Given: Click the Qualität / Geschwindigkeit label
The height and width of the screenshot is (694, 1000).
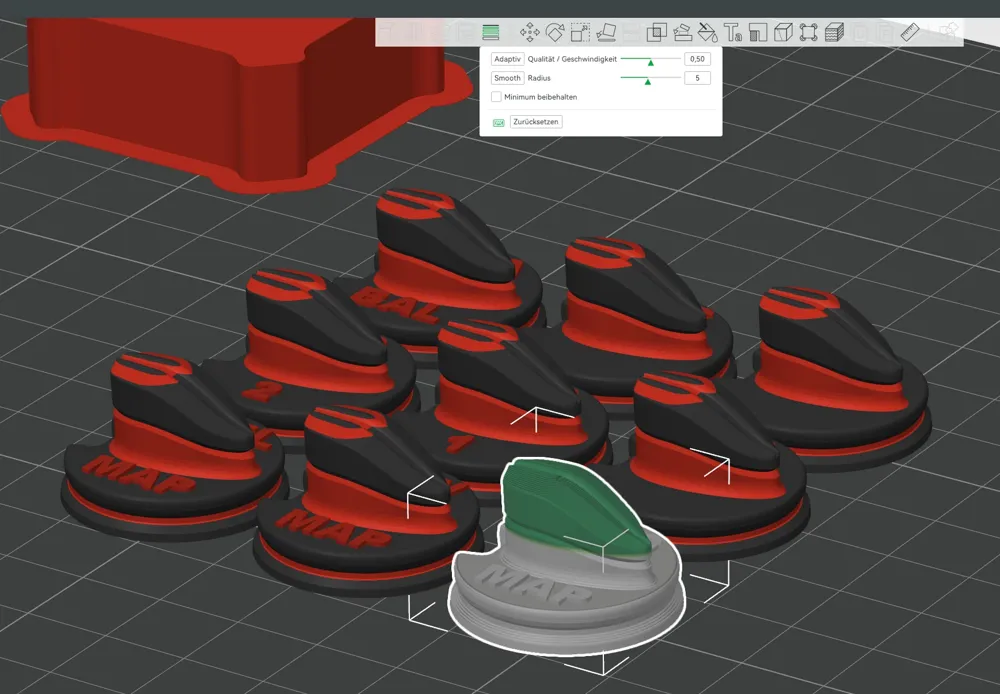Looking at the screenshot, I should (572, 59).
